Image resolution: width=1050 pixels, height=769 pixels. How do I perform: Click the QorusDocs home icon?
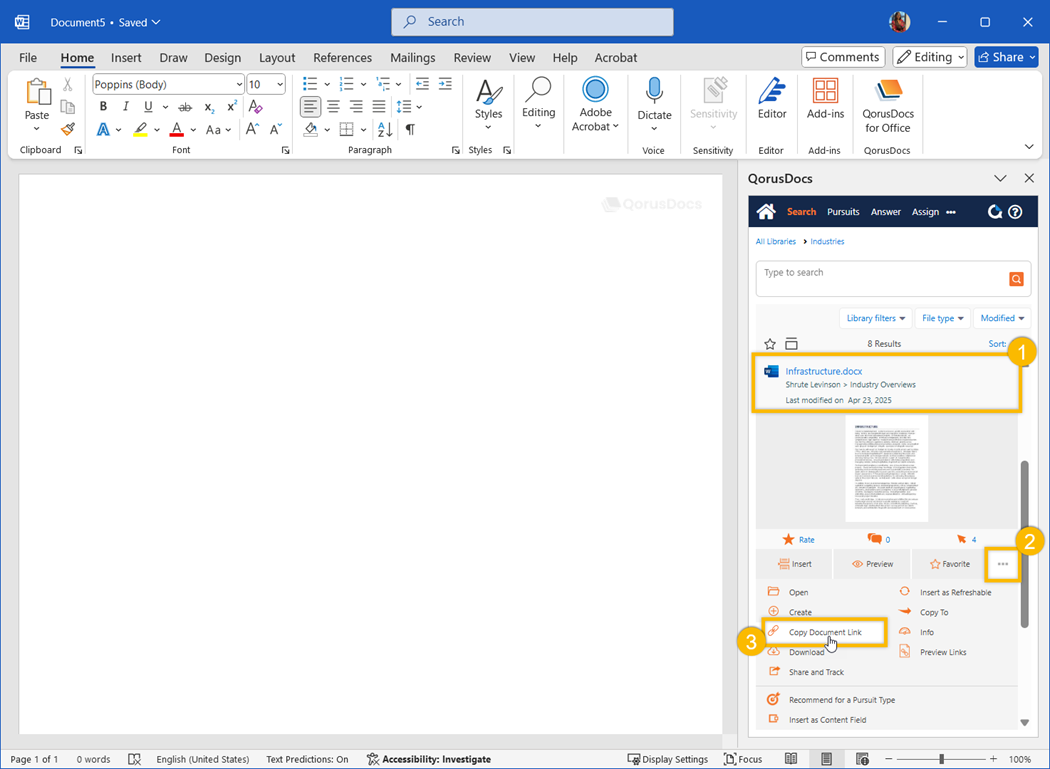tap(766, 212)
